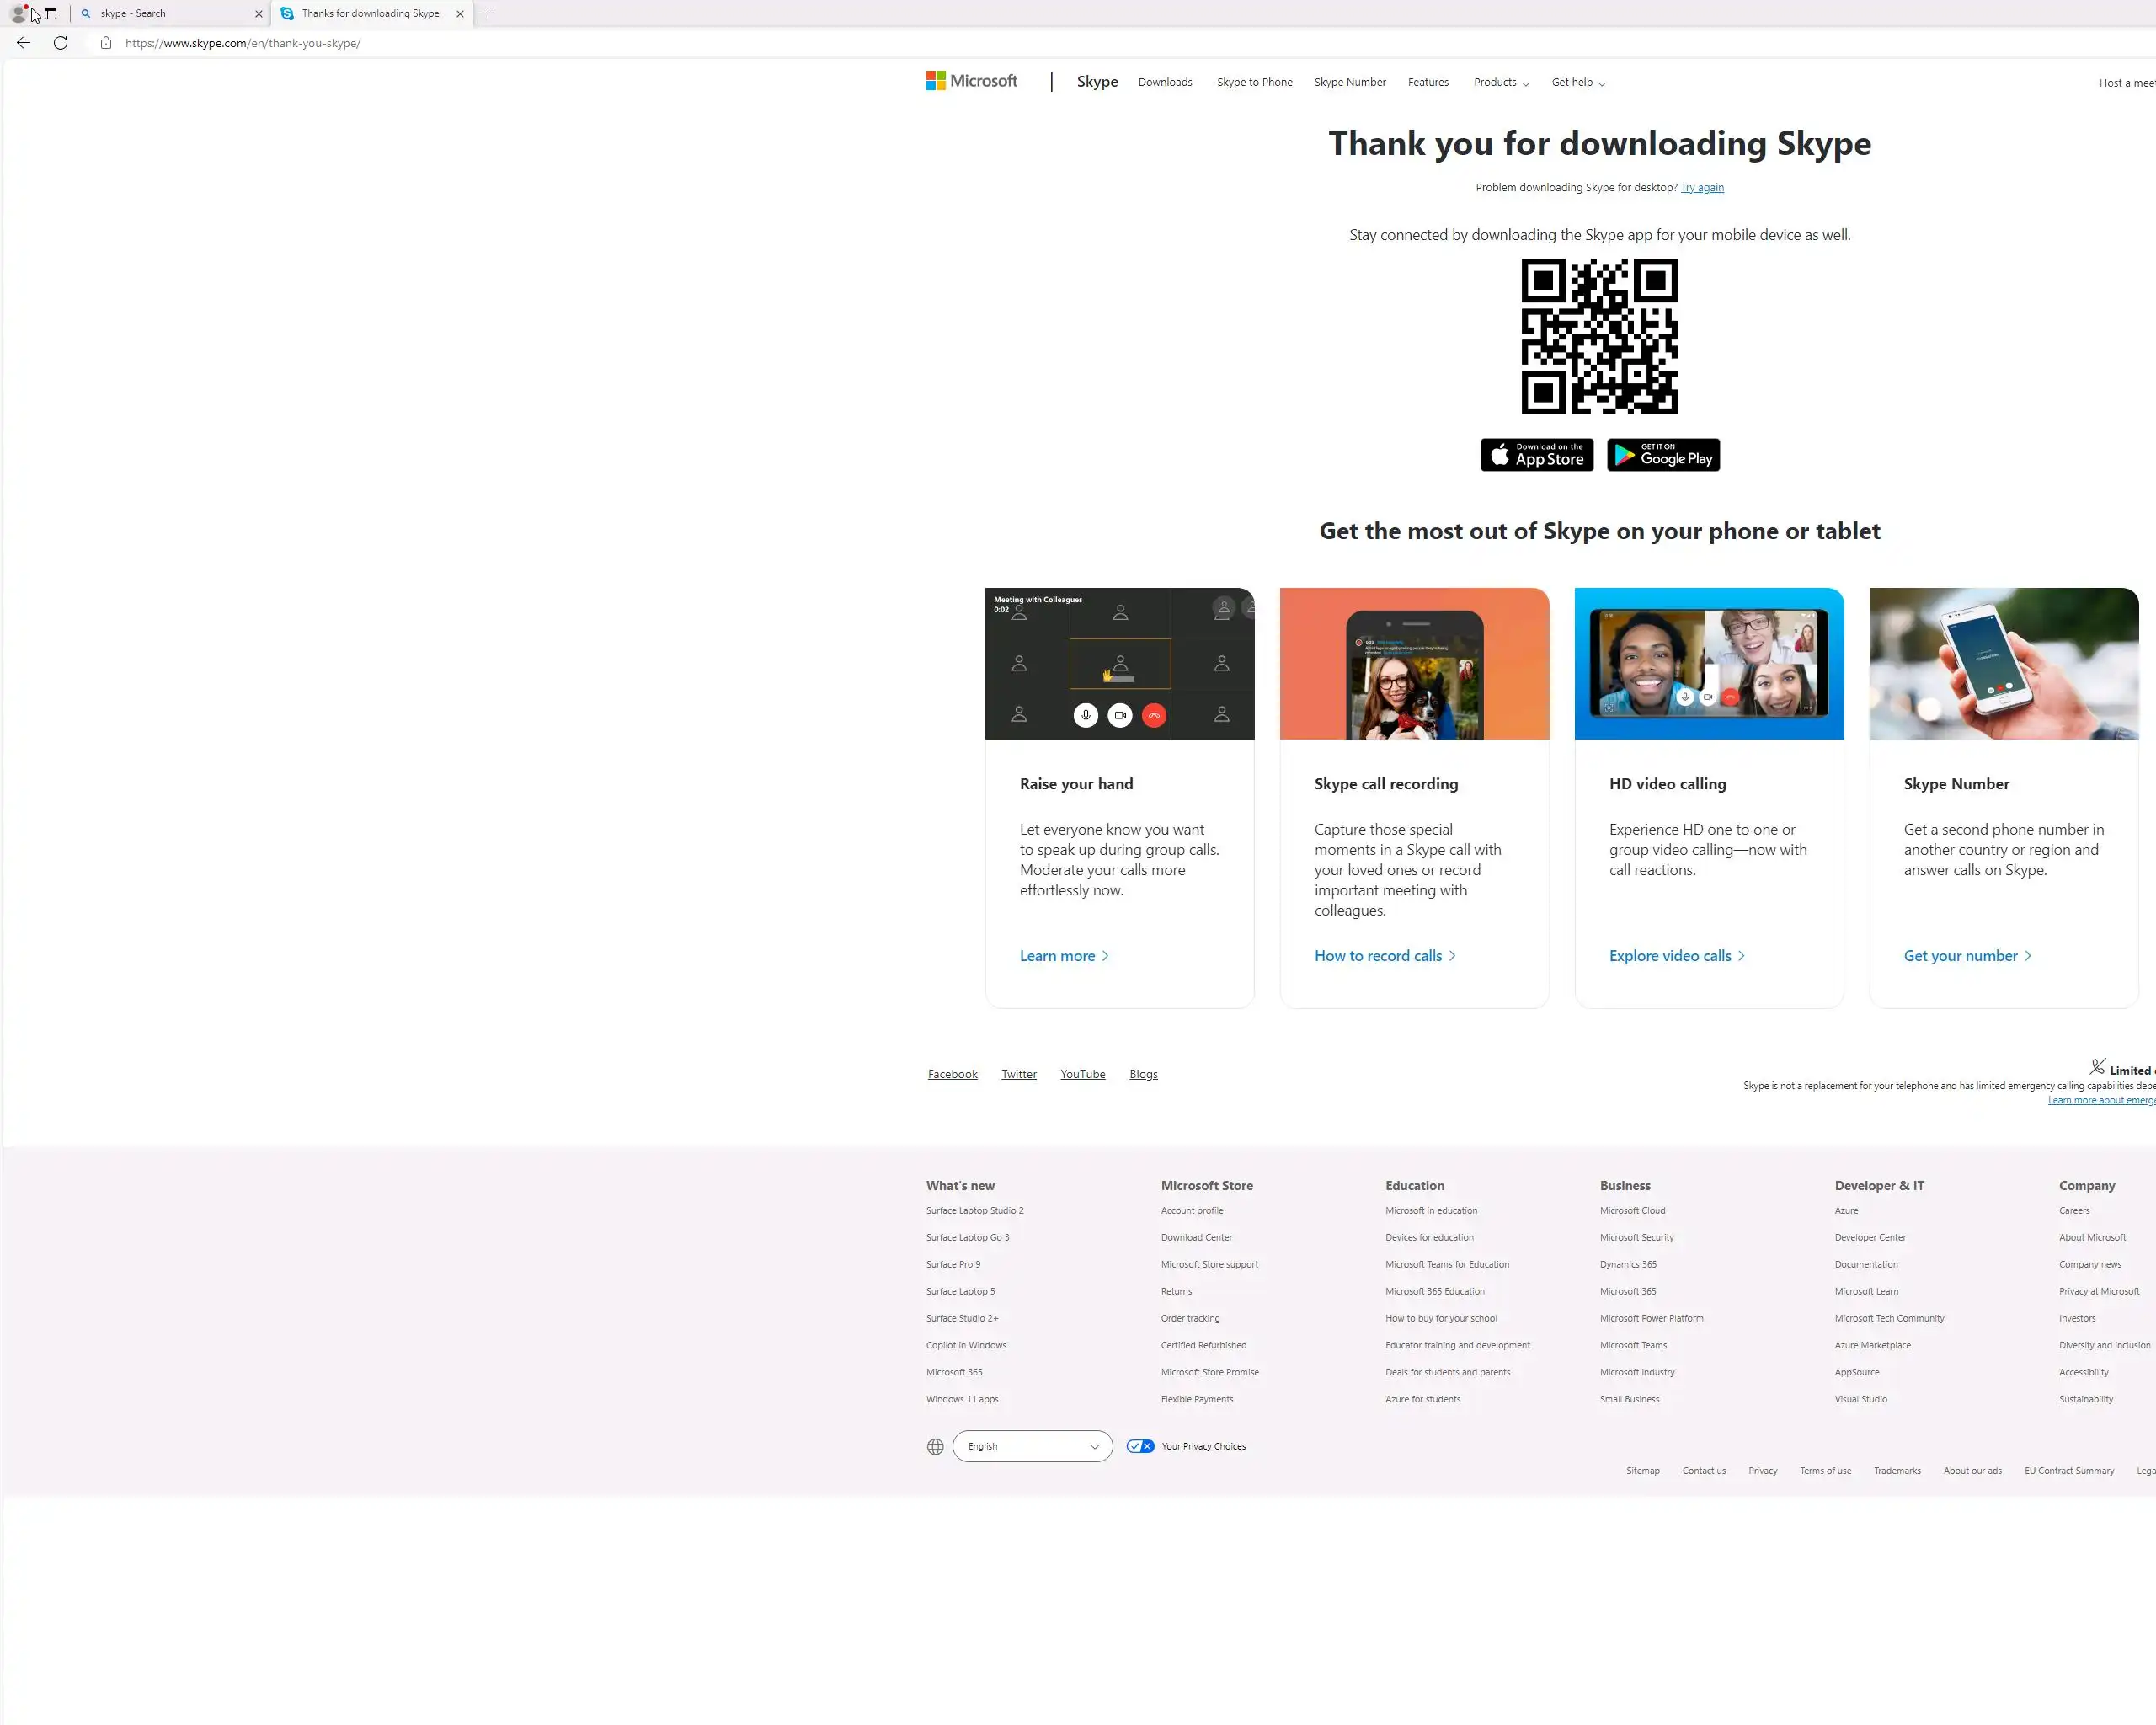Click the browser back arrow
This screenshot has width=2156, height=1725.
(x=24, y=43)
